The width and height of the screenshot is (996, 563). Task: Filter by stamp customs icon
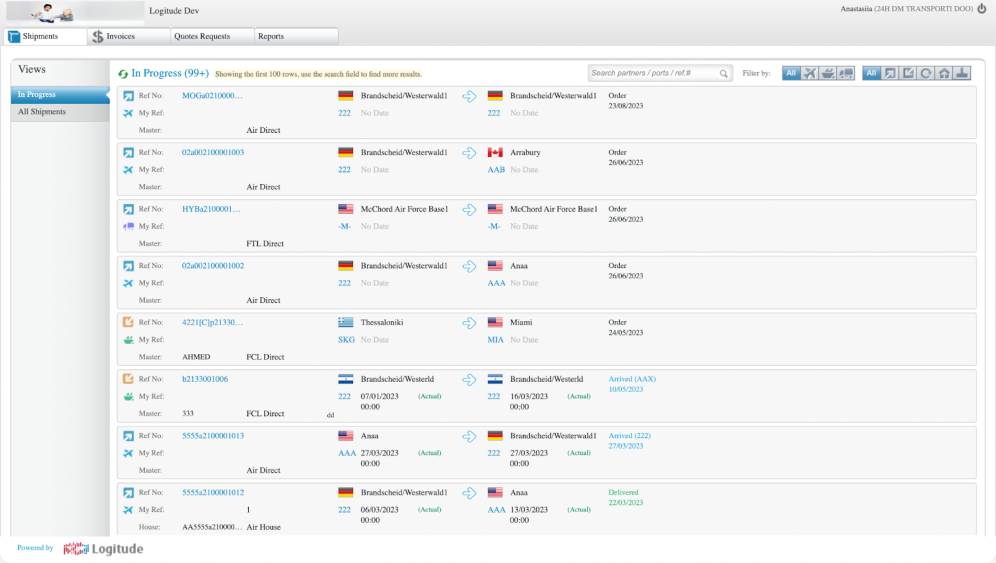click(962, 73)
